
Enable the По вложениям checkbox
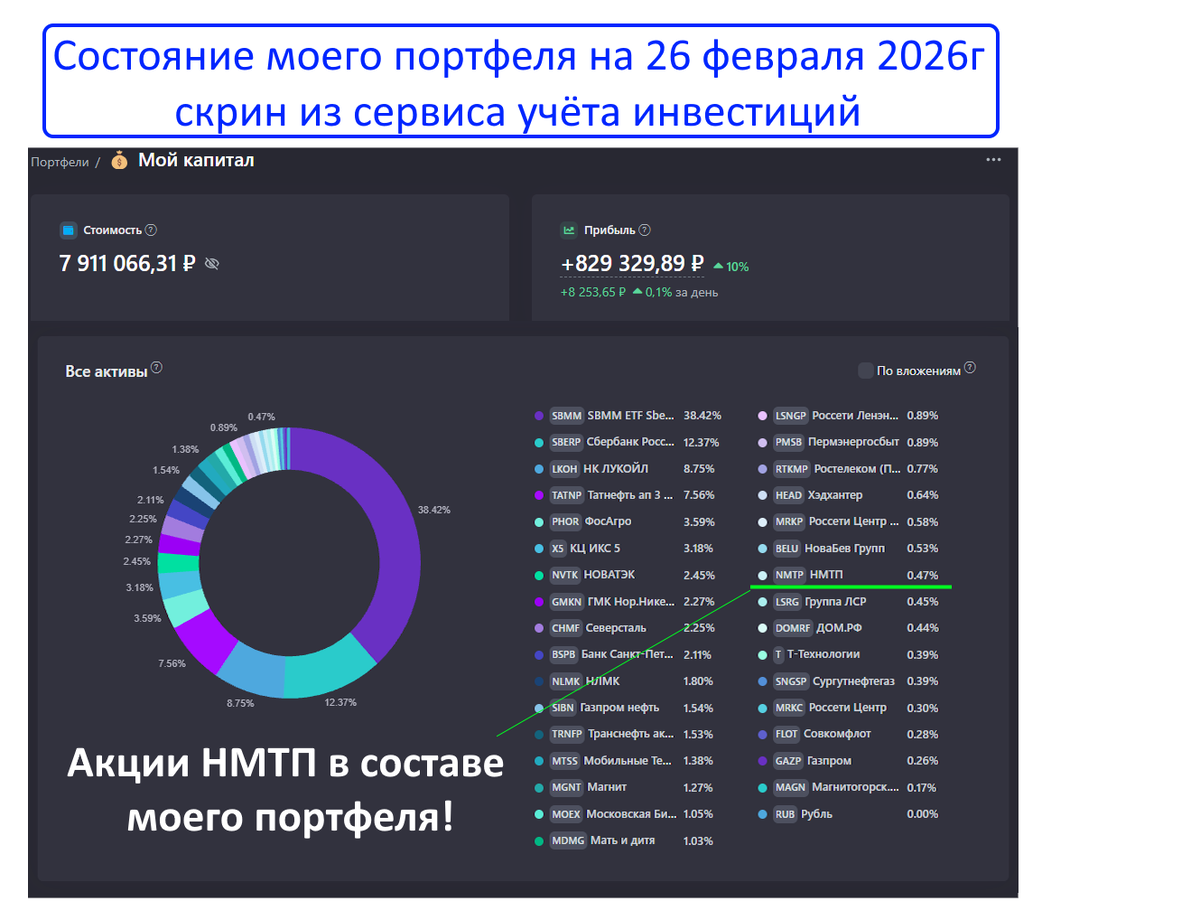click(866, 370)
